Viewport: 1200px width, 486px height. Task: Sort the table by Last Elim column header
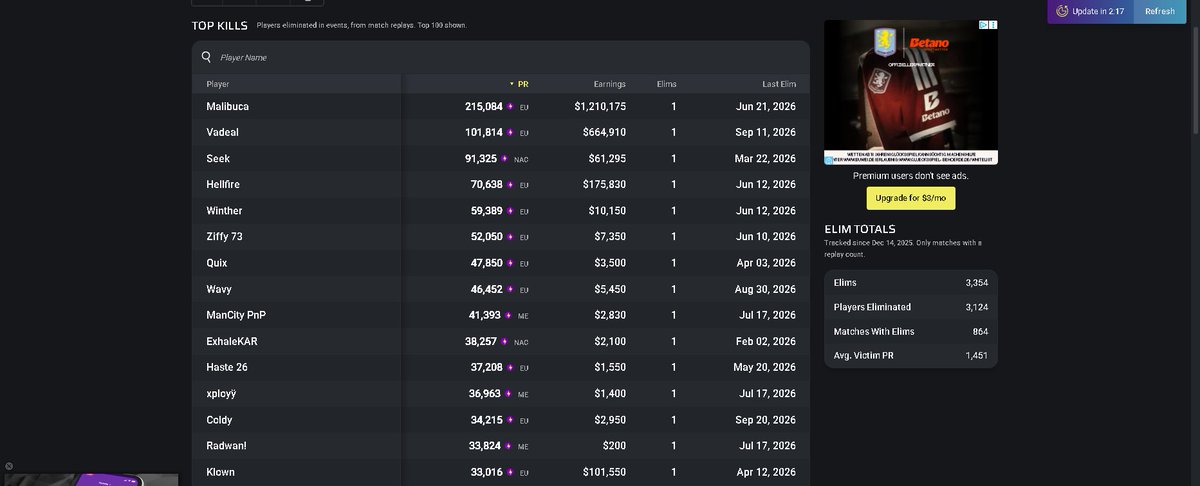coord(779,84)
